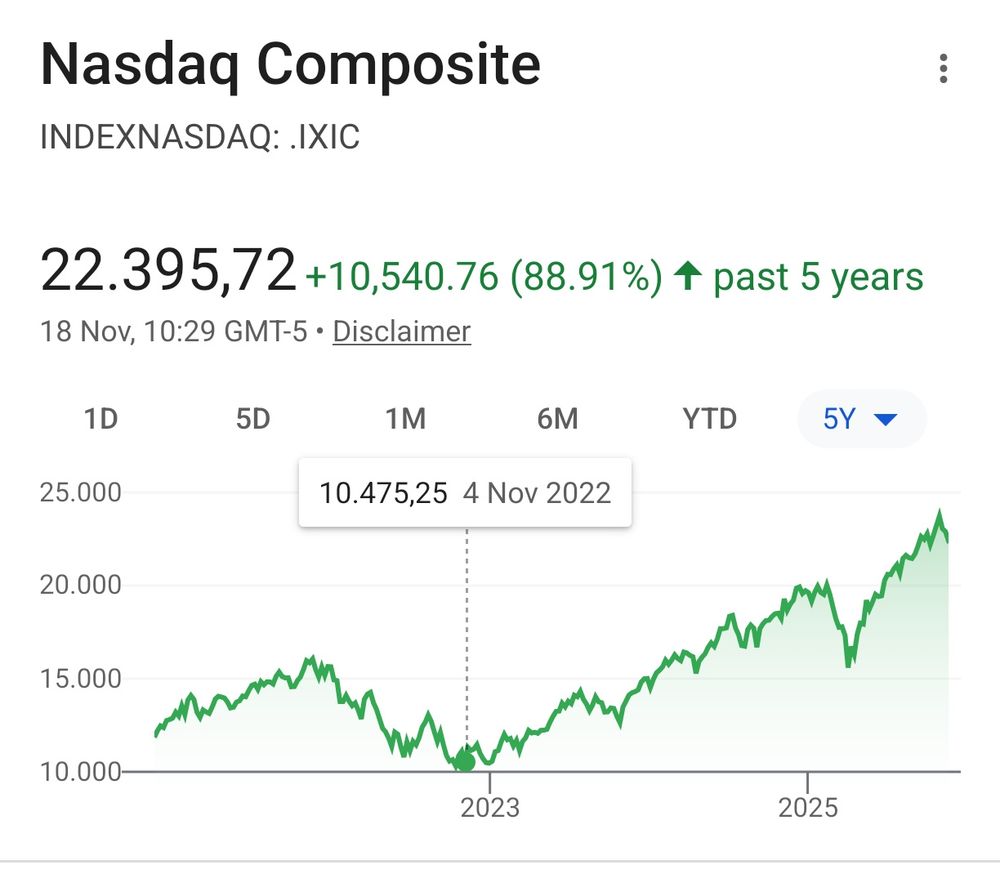Click the green data point marker on chart
Screen dimensions: 1000x877
coord(464,761)
